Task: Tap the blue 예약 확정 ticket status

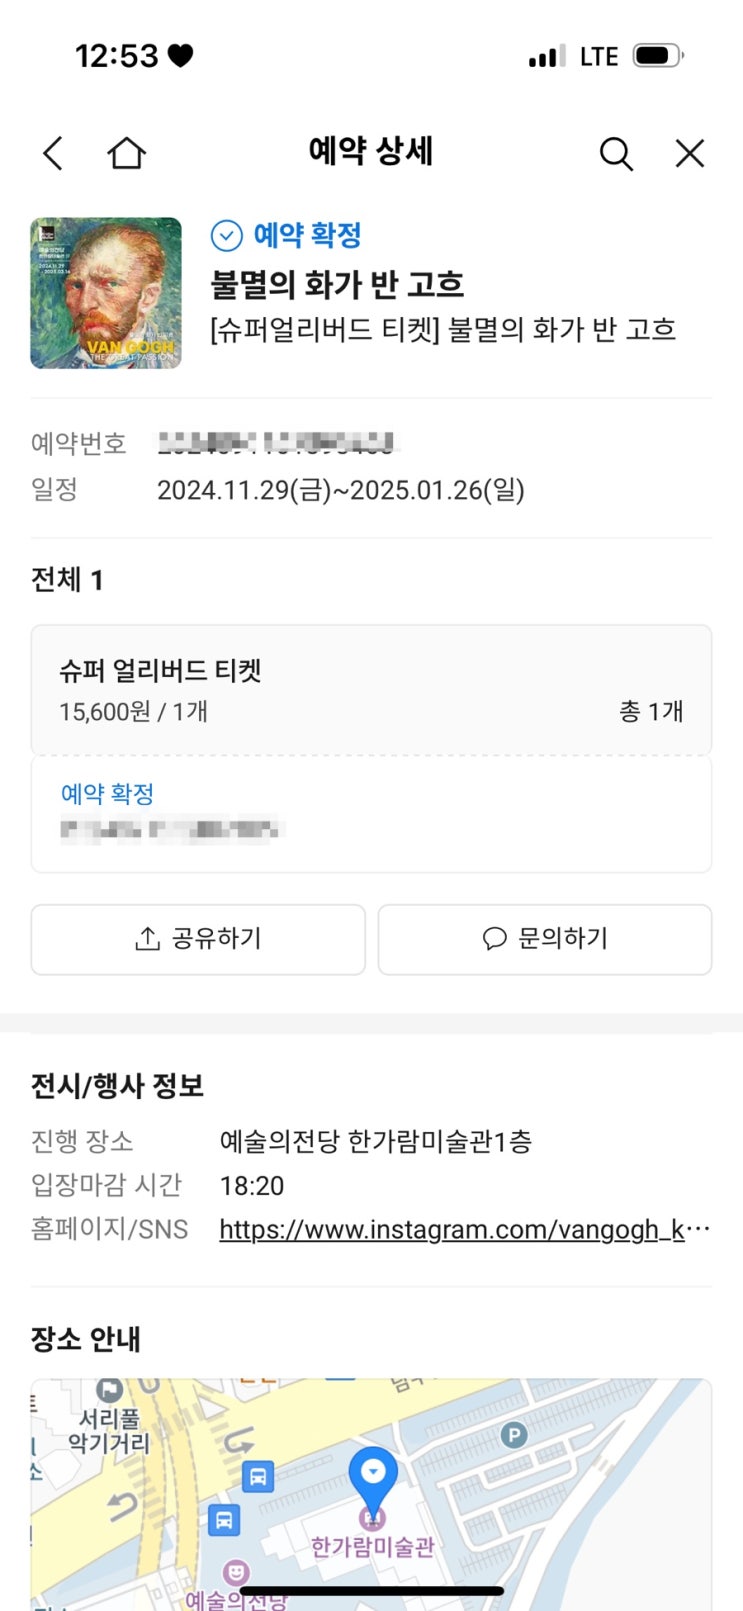Action: pyautogui.click(x=108, y=794)
